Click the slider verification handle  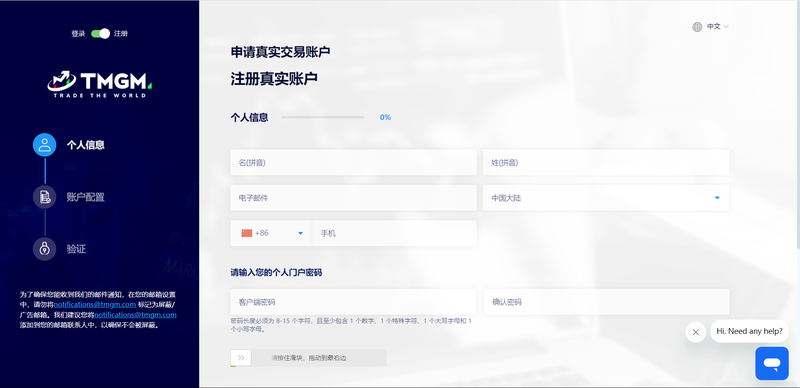(x=241, y=358)
